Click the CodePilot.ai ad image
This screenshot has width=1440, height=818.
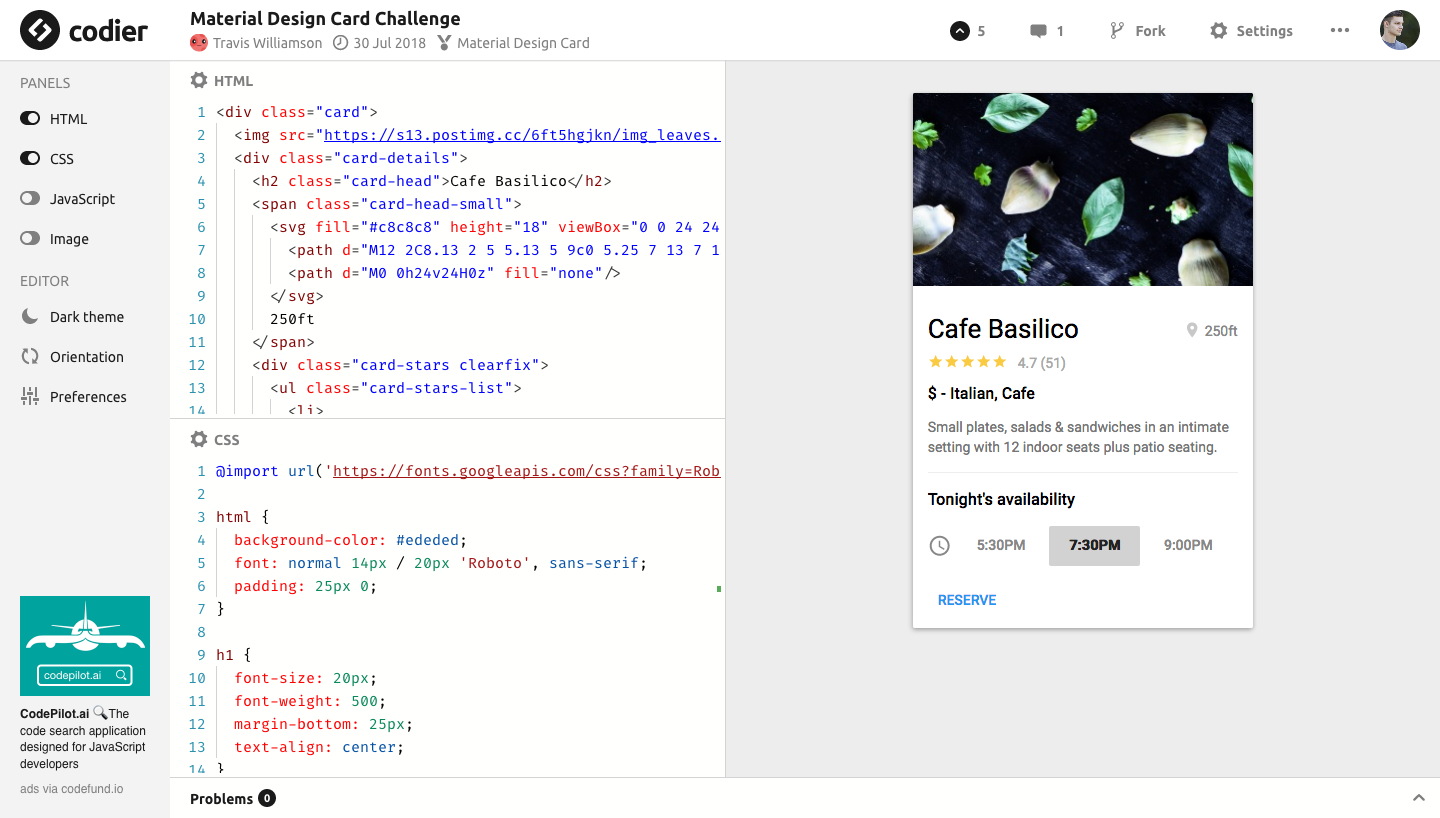click(x=85, y=646)
